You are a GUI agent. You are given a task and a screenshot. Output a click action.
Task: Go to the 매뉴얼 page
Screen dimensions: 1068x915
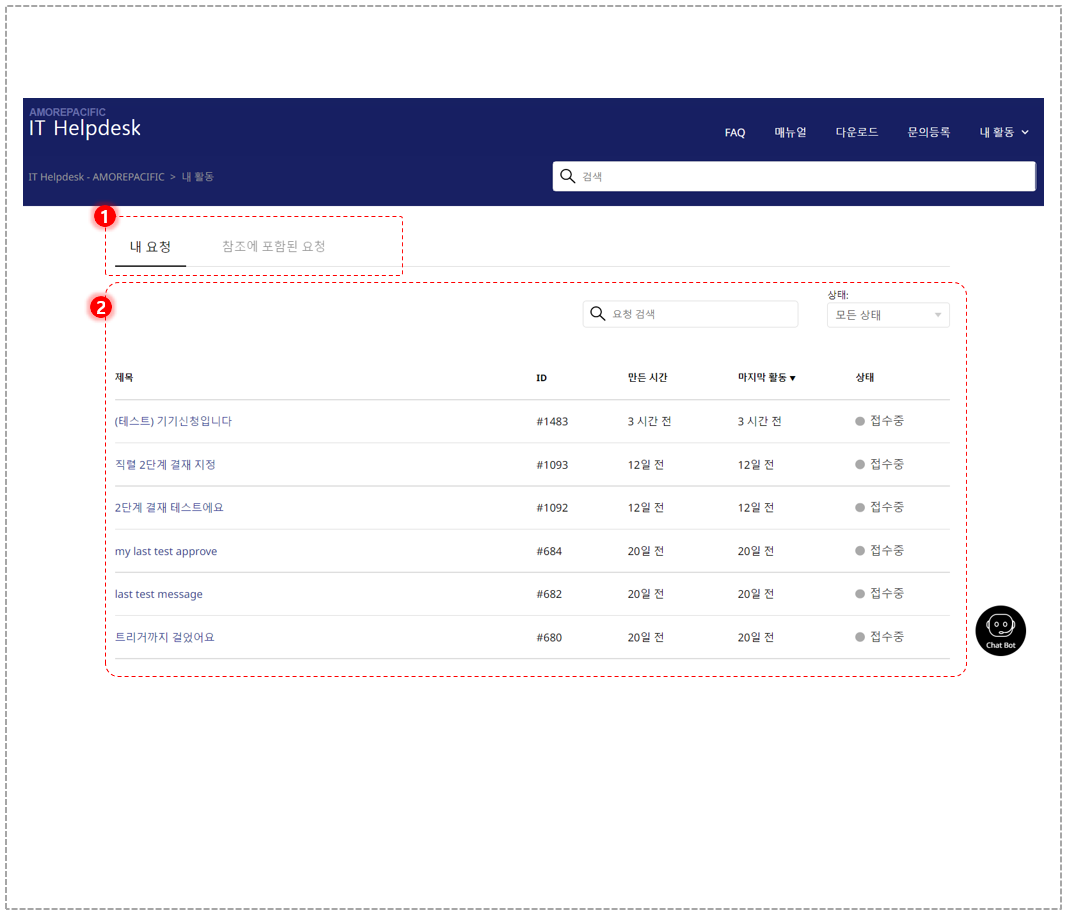point(790,132)
